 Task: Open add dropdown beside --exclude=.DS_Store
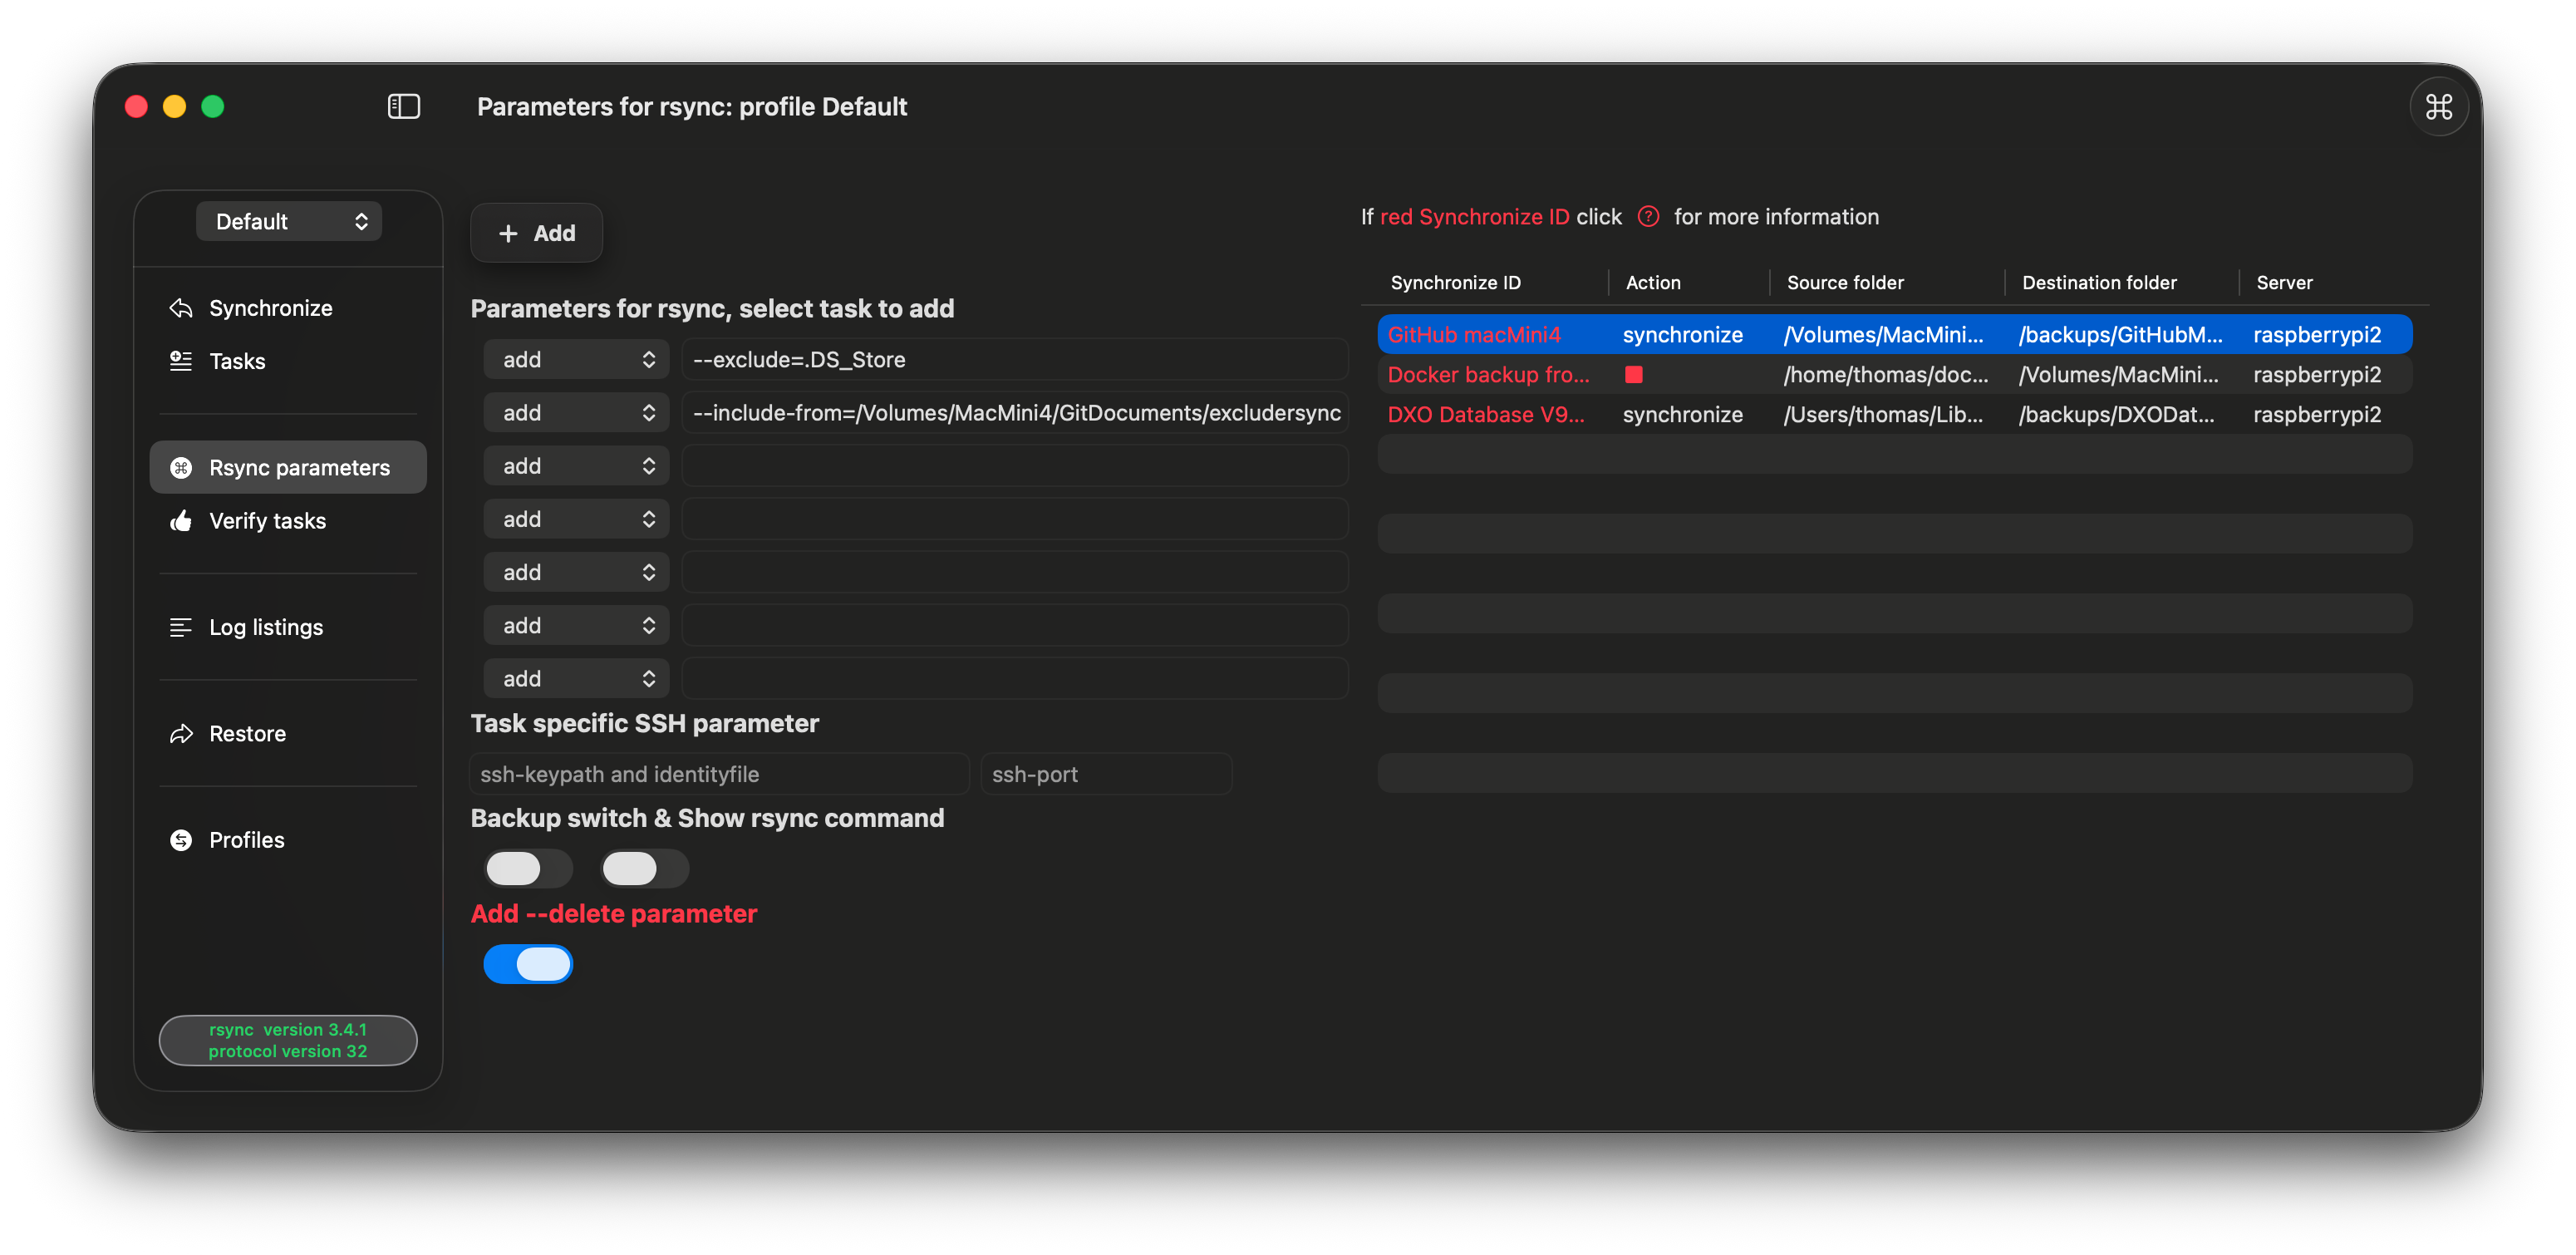click(576, 359)
